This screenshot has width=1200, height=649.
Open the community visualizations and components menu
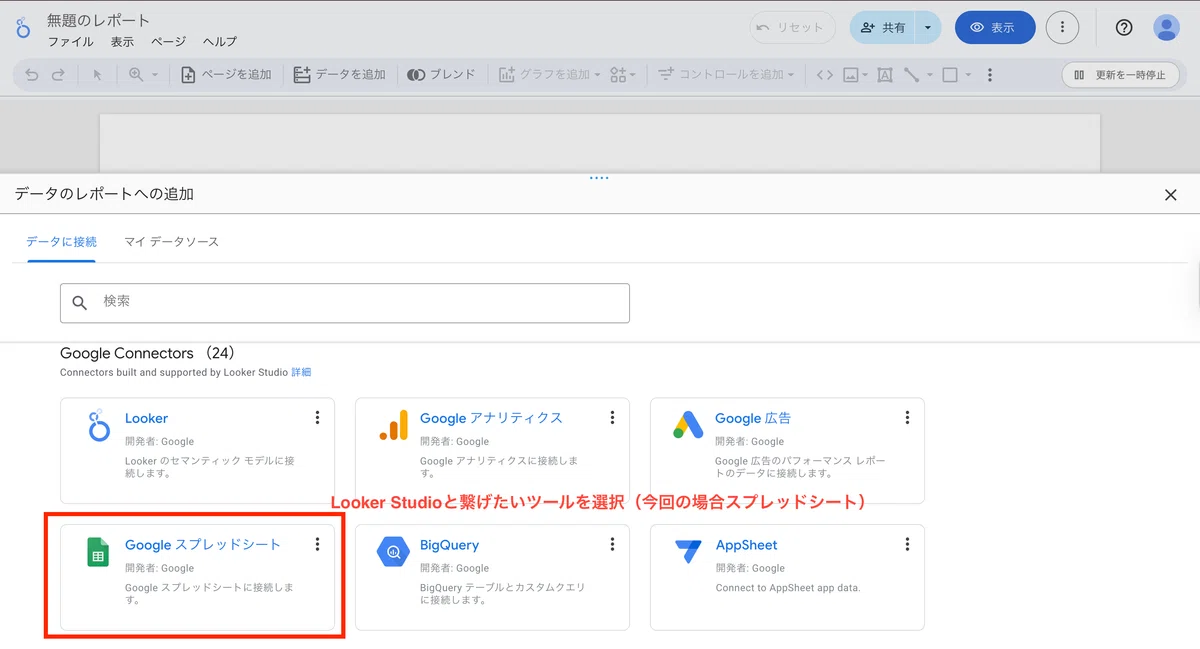(622, 75)
